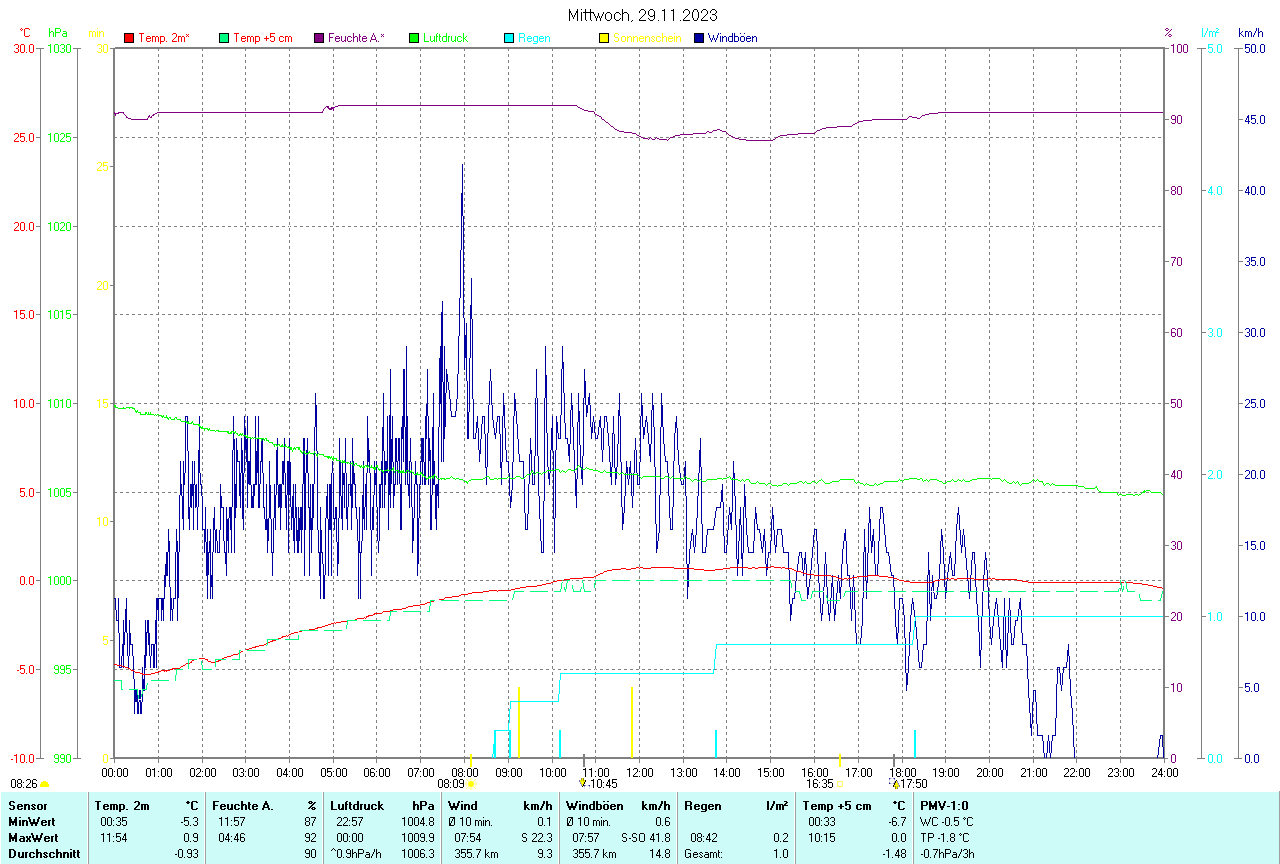Click the '12:00' time axis label
Image resolution: width=1280 pixels, height=864 pixels.
coord(640,773)
